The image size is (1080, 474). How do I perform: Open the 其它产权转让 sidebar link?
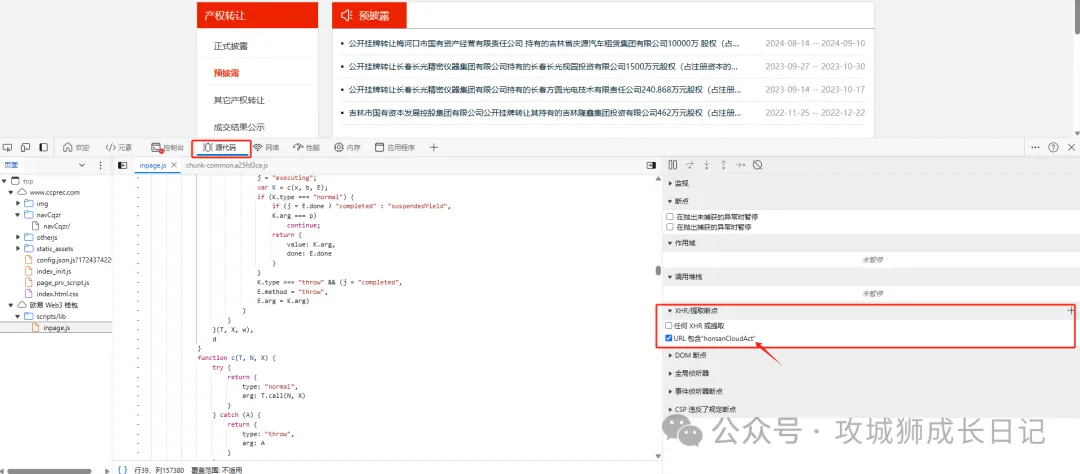(239, 100)
